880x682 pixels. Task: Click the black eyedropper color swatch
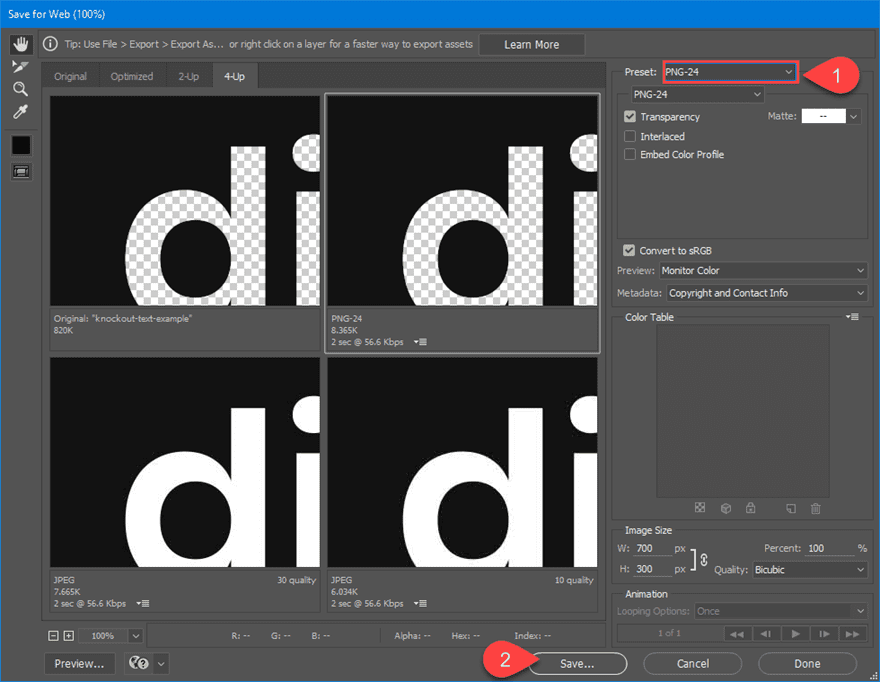tap(20, 145)
